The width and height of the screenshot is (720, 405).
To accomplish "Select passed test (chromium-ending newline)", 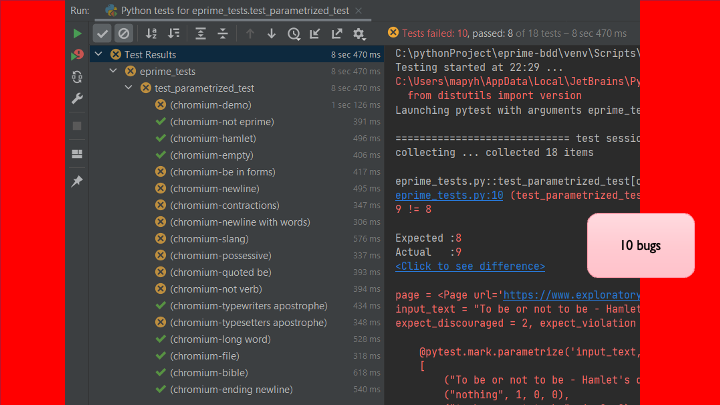I will pyautogui.click(x=231, y=389).
